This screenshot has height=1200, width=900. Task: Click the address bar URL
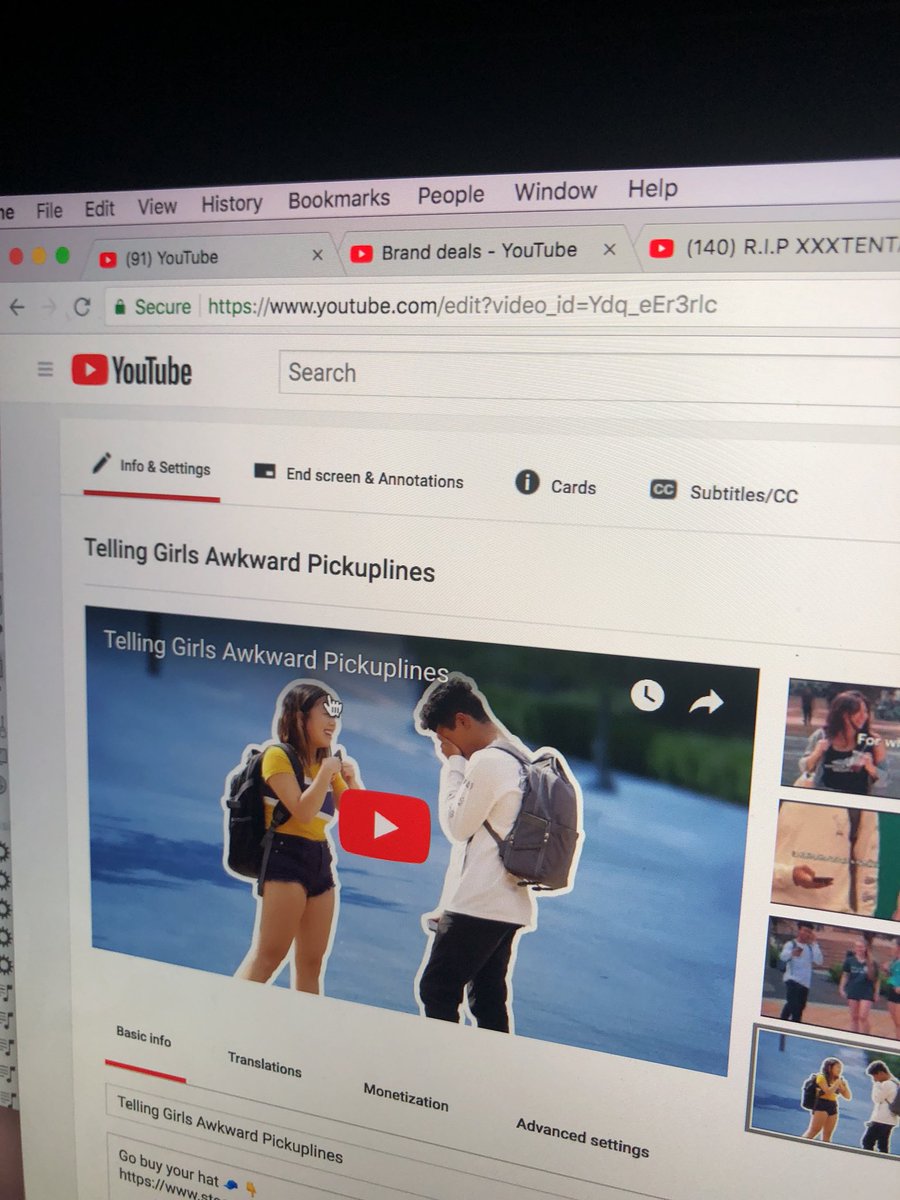coord(462,304)
